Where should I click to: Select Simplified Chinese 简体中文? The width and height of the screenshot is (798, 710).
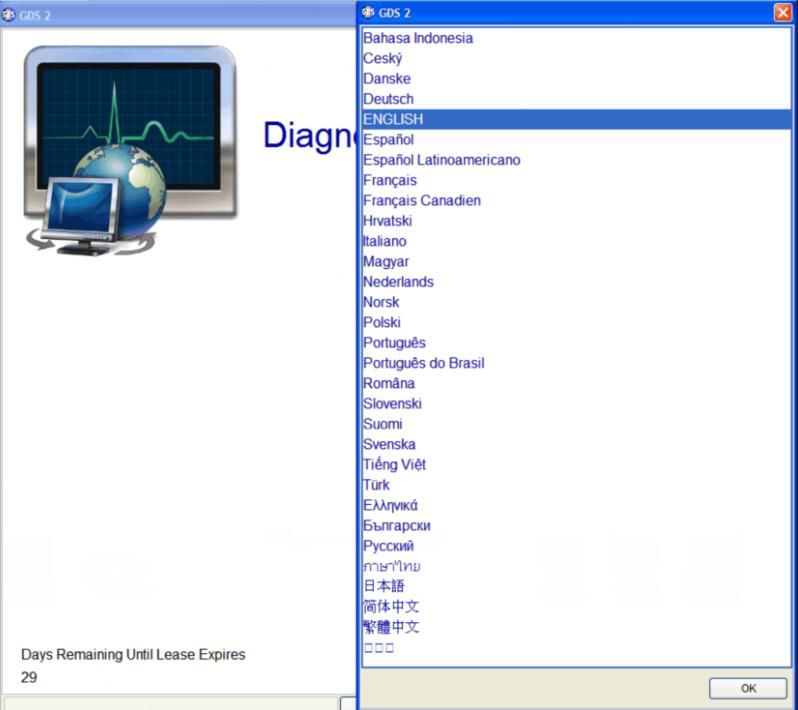point(576,607)
